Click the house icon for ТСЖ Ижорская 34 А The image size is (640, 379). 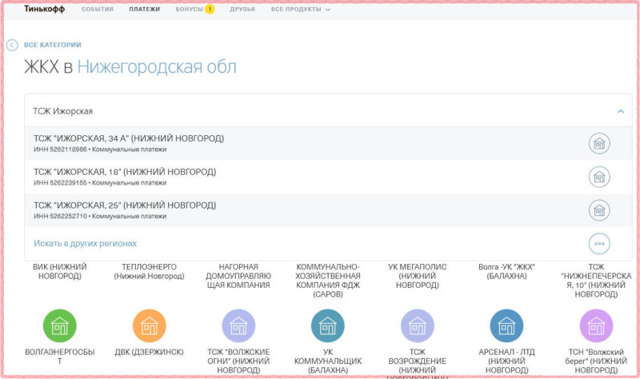click(599, 144)
